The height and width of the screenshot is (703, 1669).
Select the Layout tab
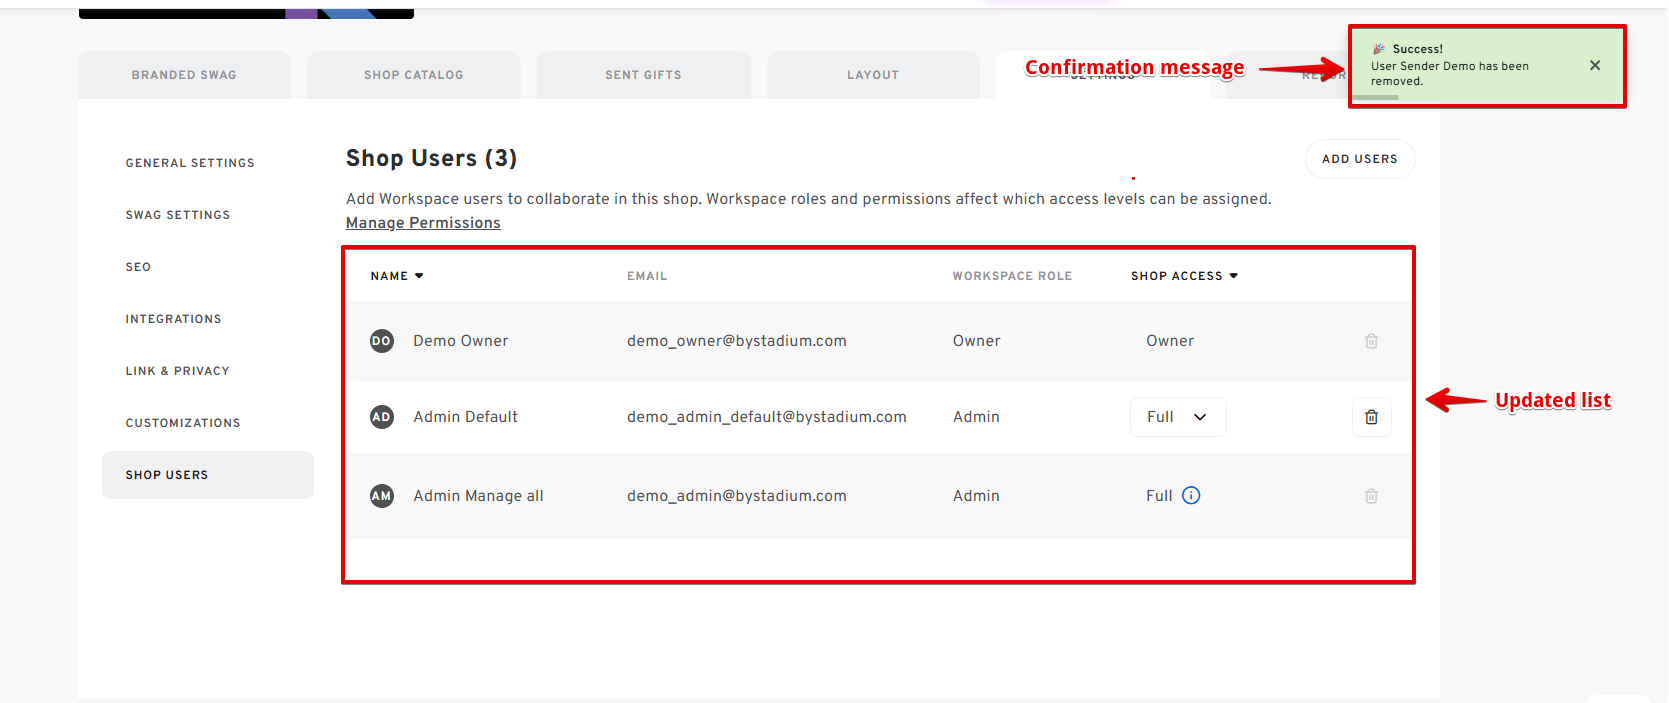(x=872, y=75)
